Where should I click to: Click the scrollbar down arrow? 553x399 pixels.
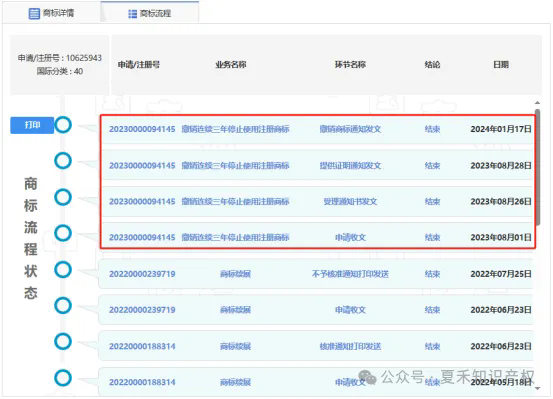click(537, 388)
